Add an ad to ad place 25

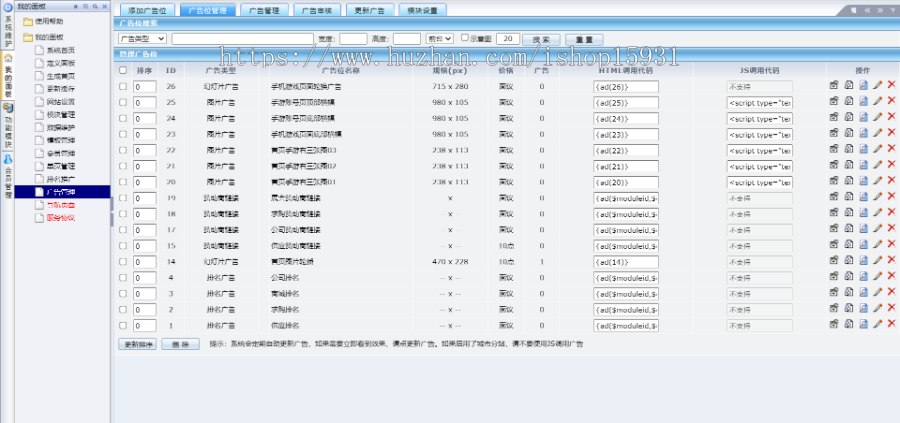click(834, 101)
